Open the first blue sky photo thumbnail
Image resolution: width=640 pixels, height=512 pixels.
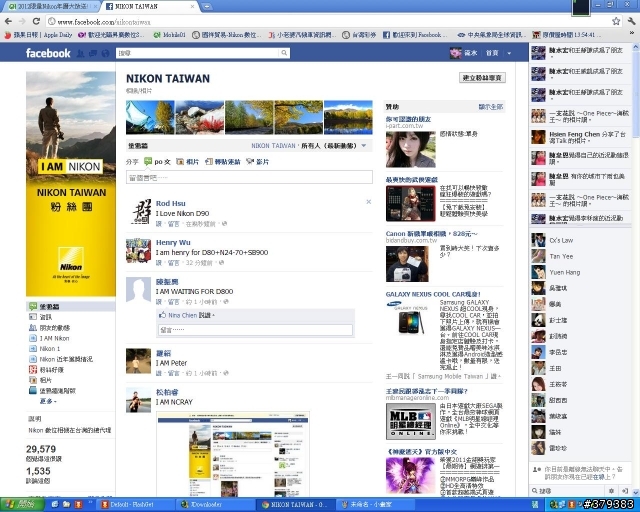[150, 118]
